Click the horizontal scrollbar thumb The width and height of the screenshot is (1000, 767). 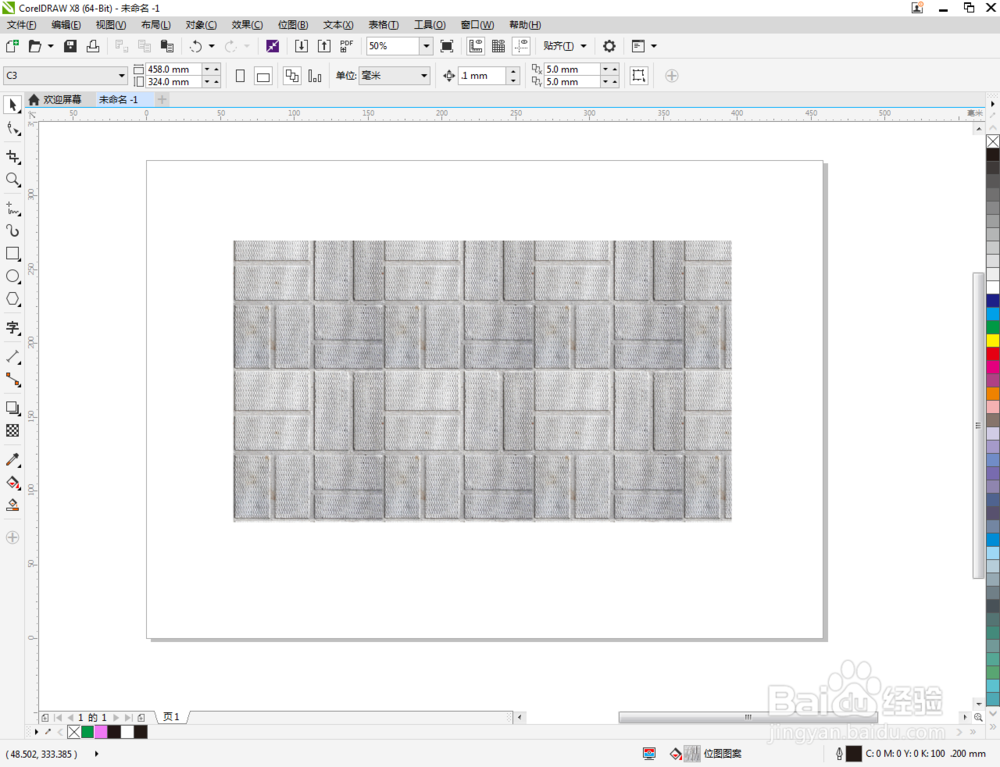[747, 717]
